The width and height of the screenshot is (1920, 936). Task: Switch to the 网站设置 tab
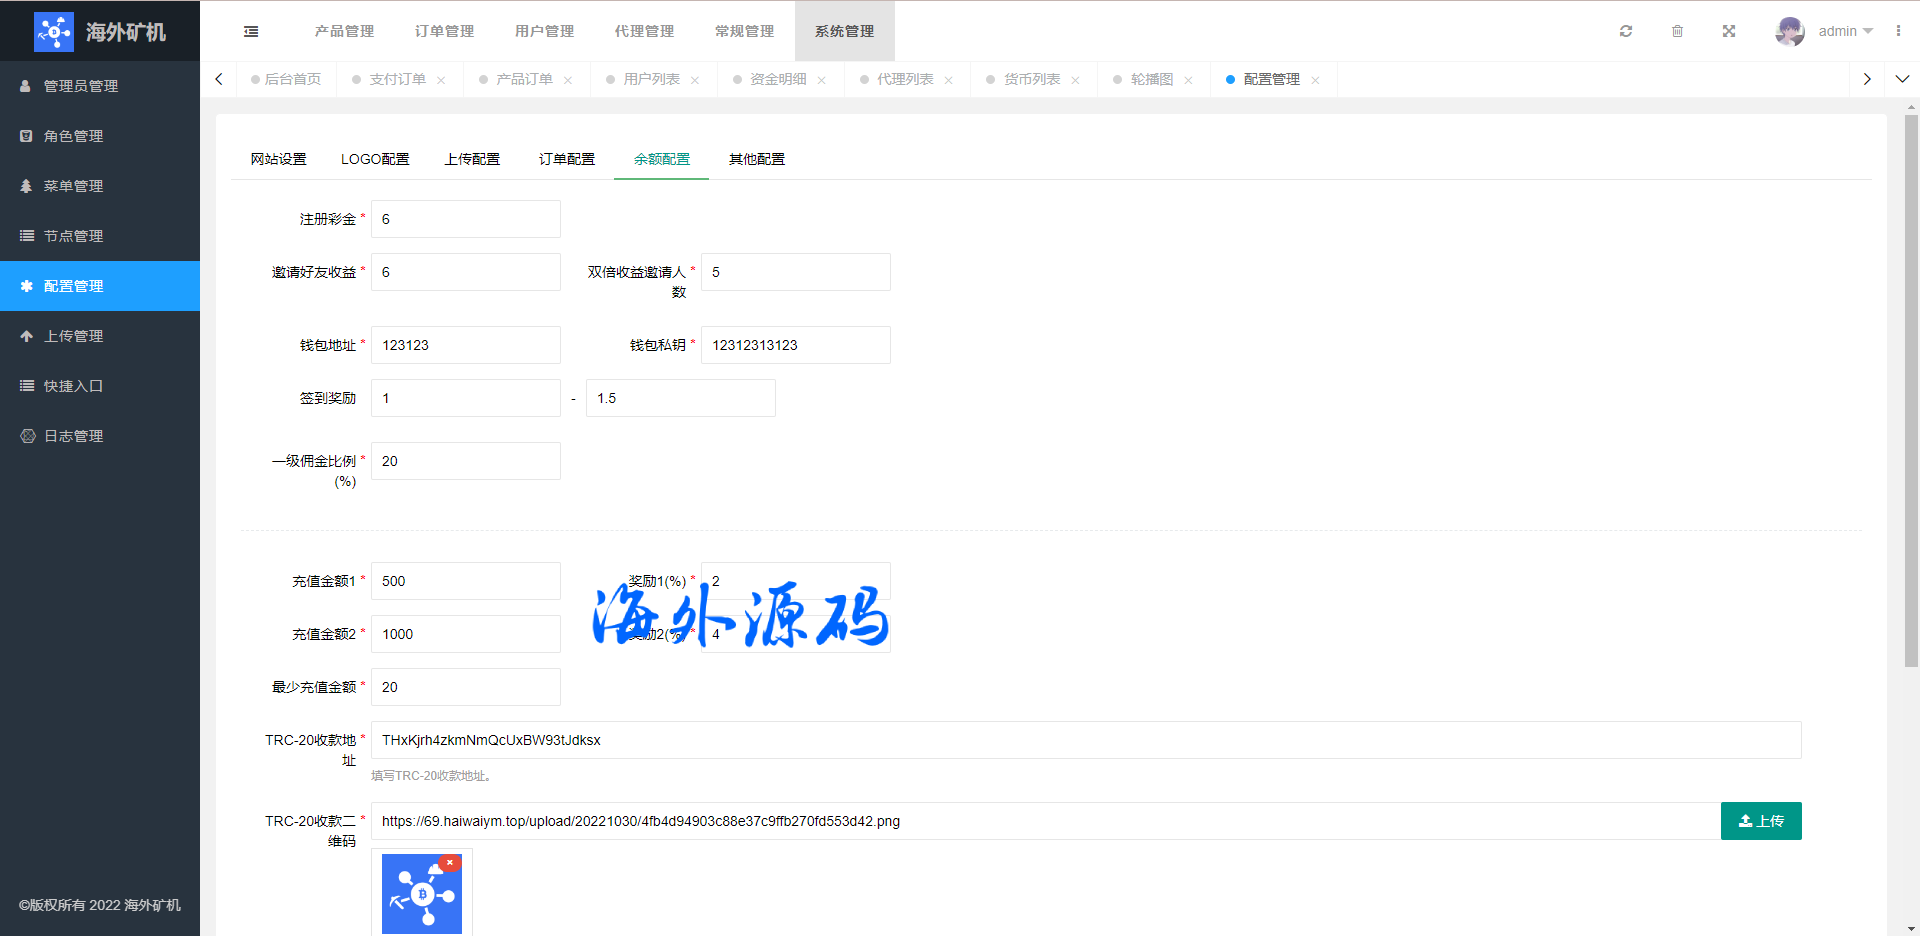tap(278, 159)
